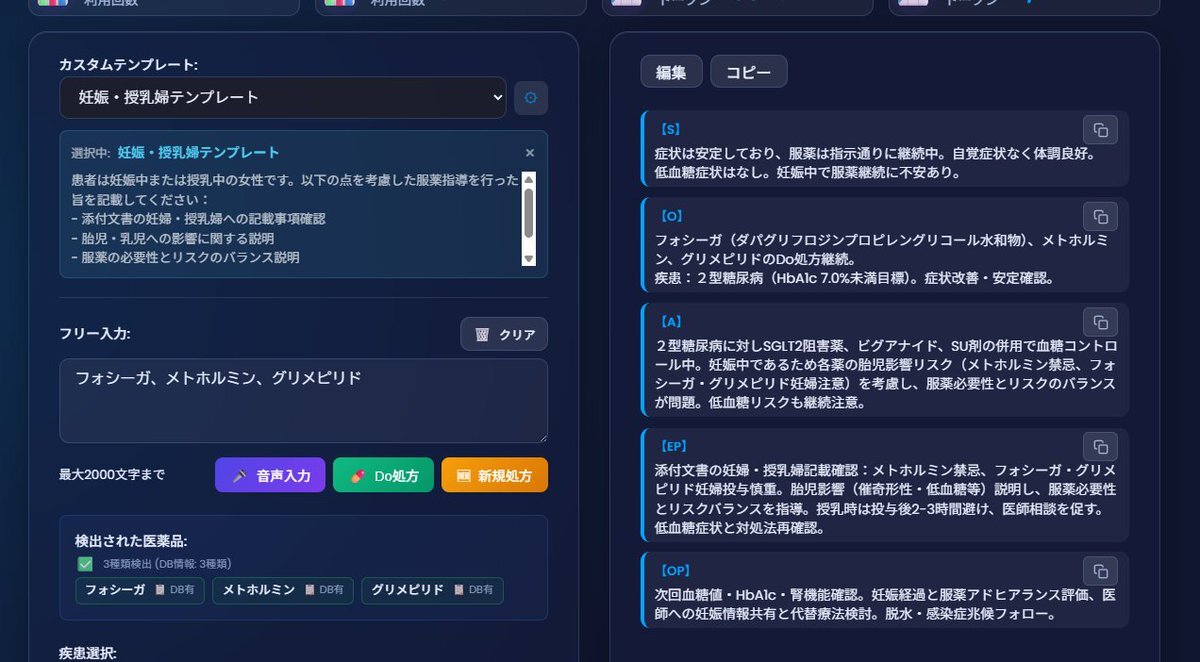Click the 検出された医薬品 heading
The width and height of the screenshot is (1200, 662).
(131, 540)
